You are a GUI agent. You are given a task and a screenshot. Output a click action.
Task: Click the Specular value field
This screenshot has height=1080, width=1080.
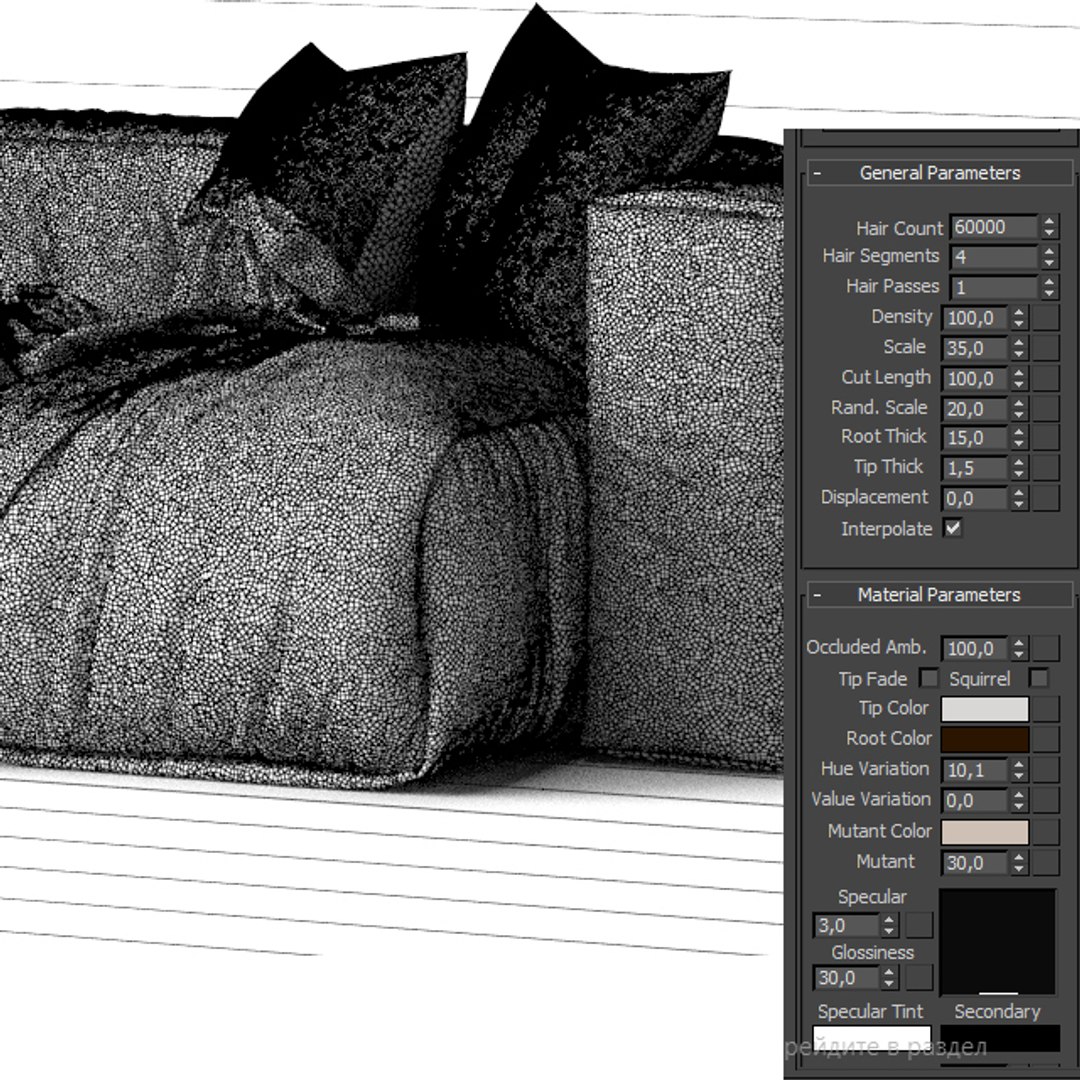click(x=845, y=925)
